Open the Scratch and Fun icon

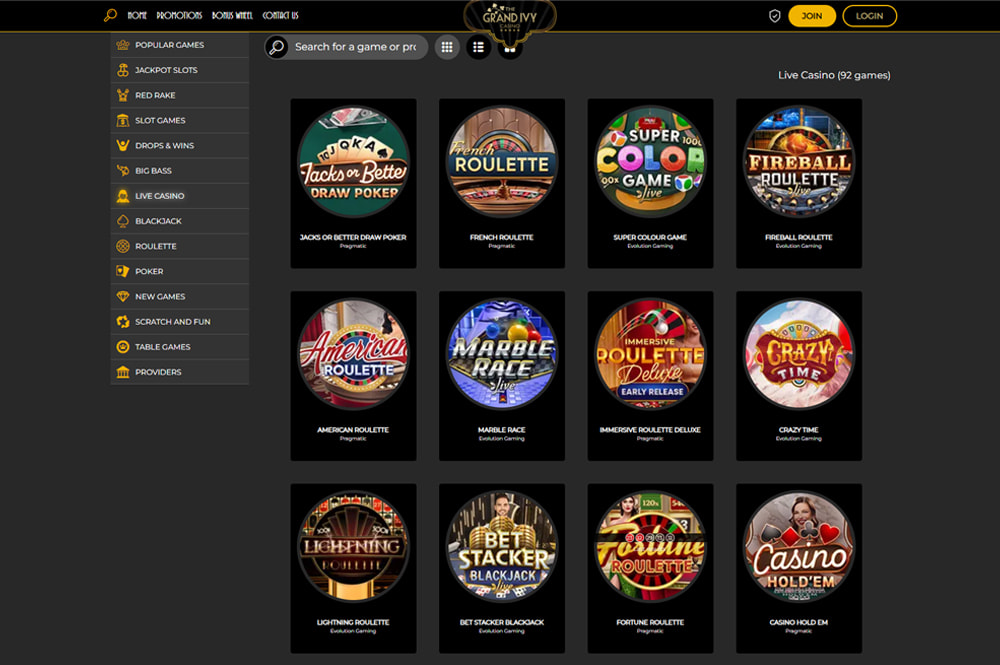123,321
